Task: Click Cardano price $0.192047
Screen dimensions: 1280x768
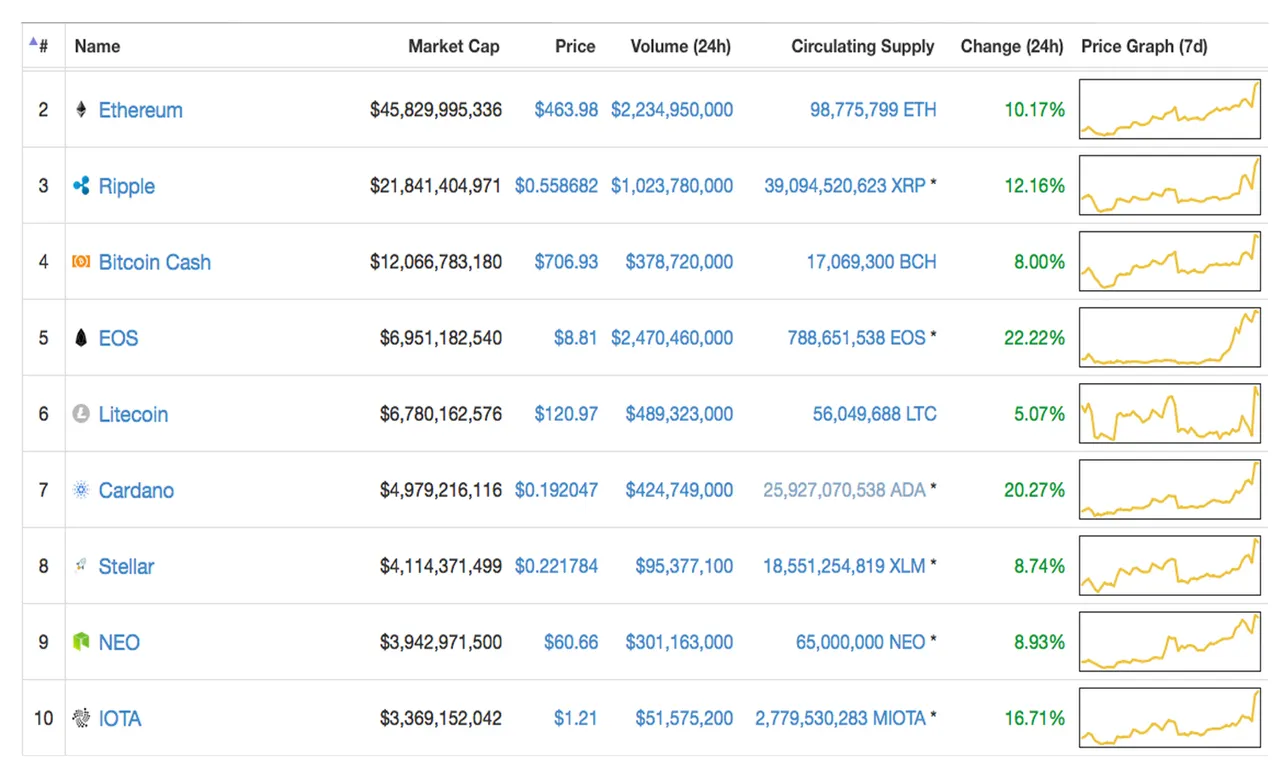Action: 557,490
